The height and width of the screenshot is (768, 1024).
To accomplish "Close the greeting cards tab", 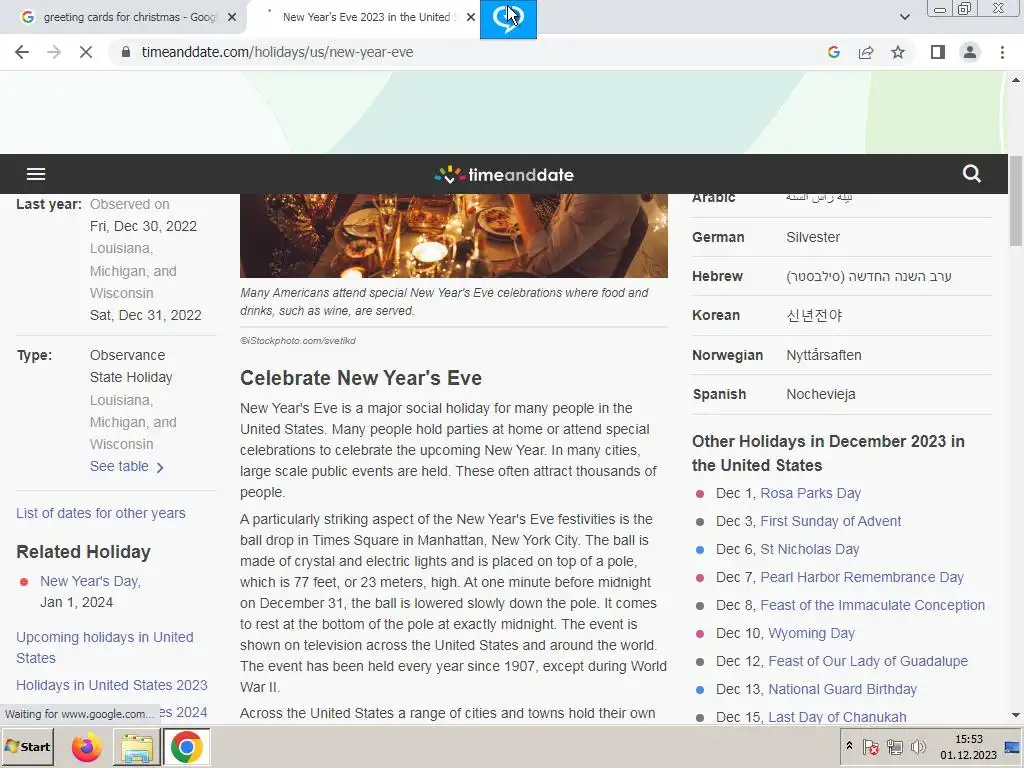I will tap(232, 17).
